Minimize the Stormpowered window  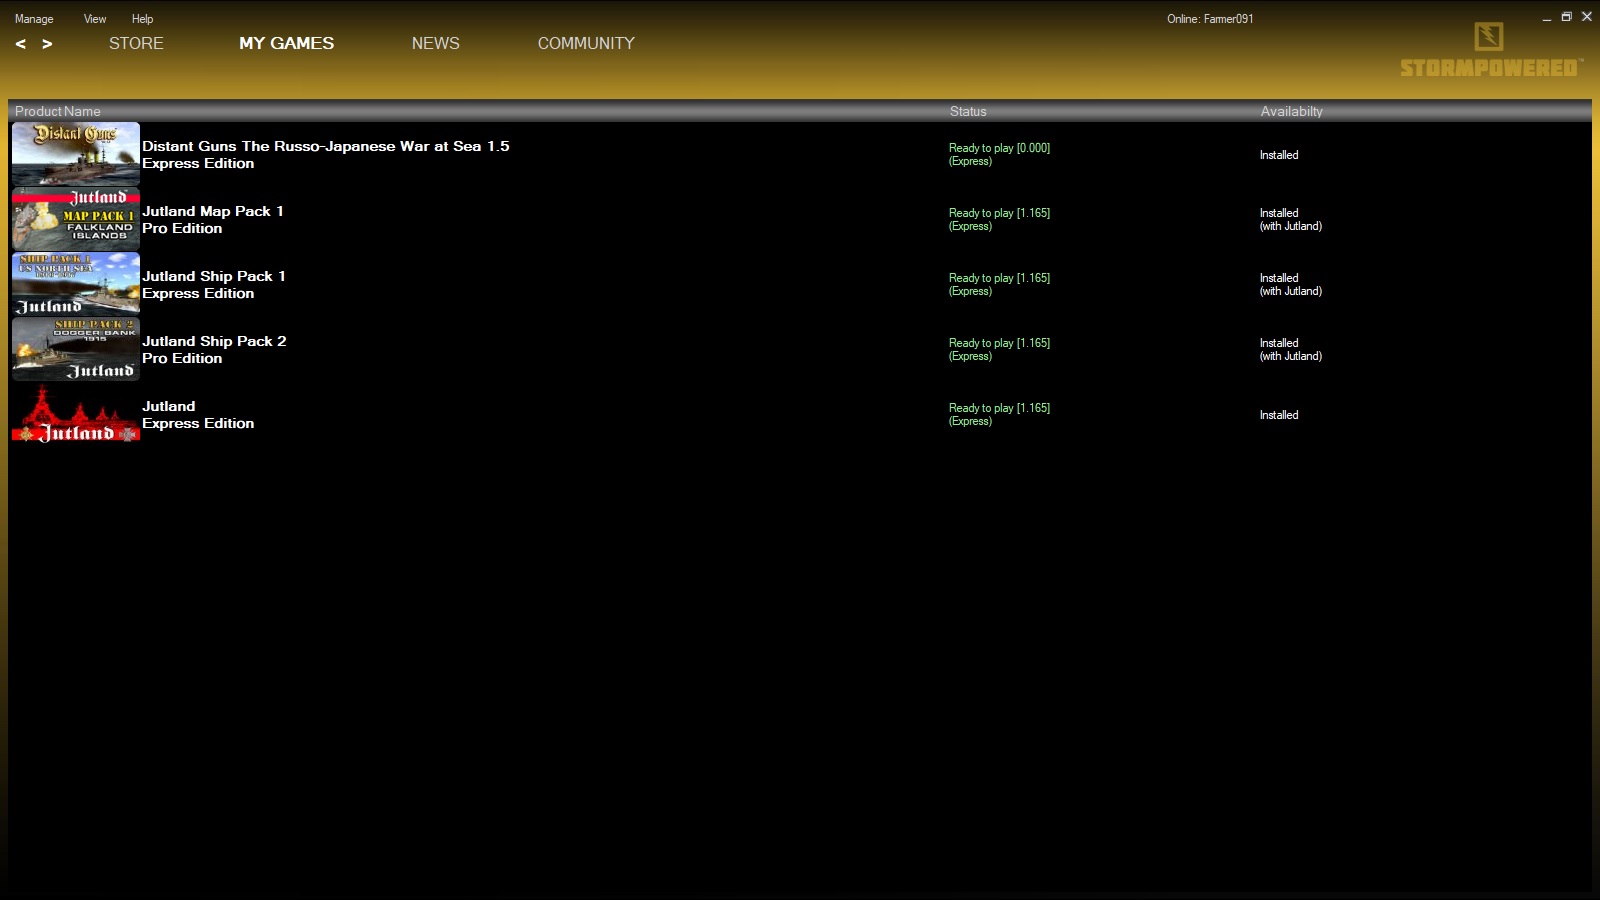[1547, 18]
